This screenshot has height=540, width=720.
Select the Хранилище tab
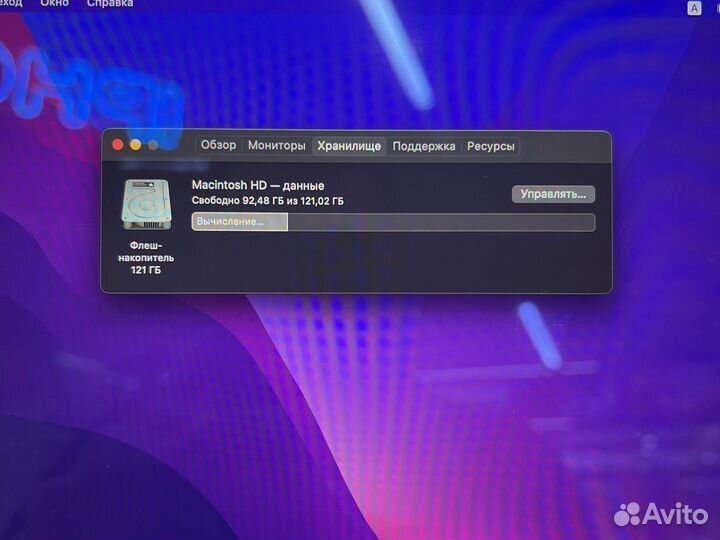[x=349, y=146]
